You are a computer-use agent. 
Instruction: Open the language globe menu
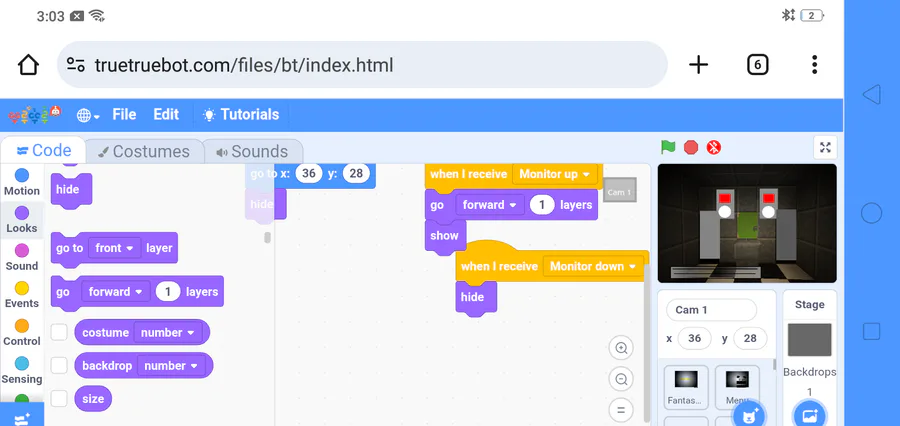point(88,115)
